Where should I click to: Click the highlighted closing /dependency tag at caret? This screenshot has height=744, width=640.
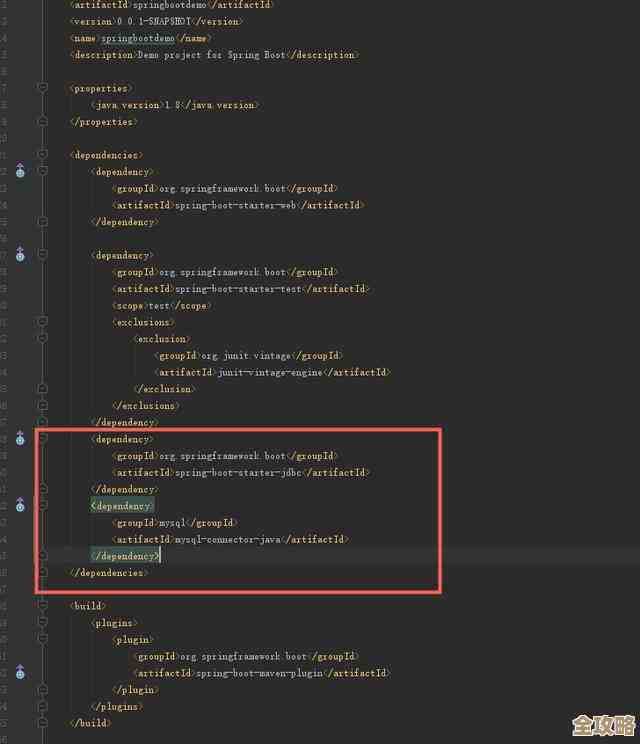click(x=125, y=556)
